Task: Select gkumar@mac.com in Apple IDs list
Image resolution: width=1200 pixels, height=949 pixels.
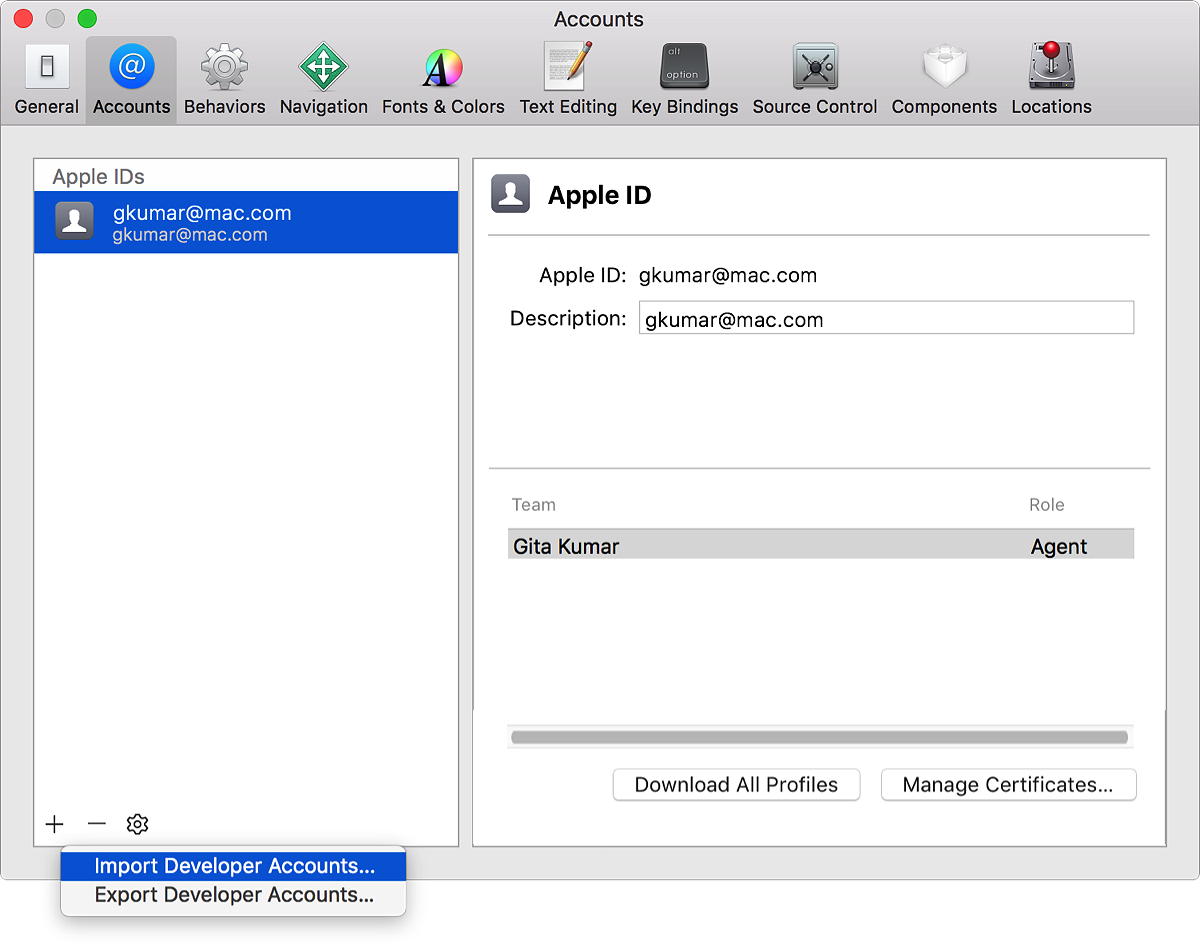Action: 246,222
